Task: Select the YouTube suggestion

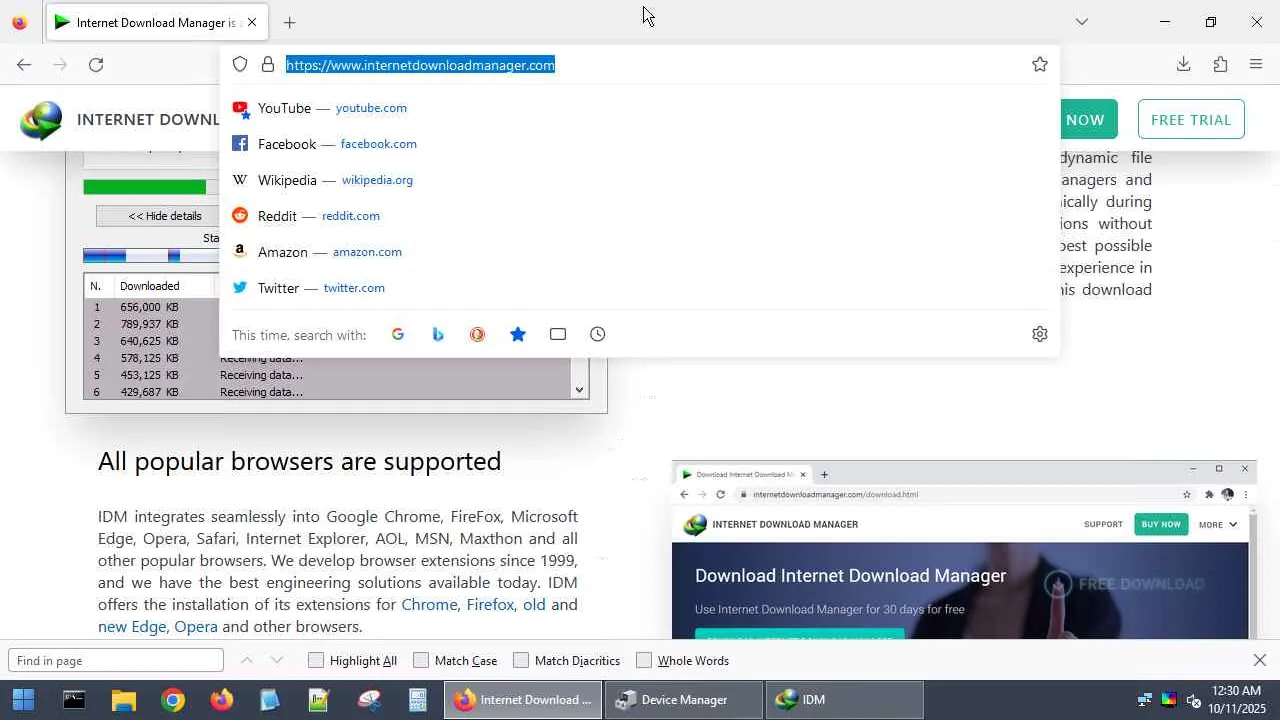Action: (x=639, y=108)
